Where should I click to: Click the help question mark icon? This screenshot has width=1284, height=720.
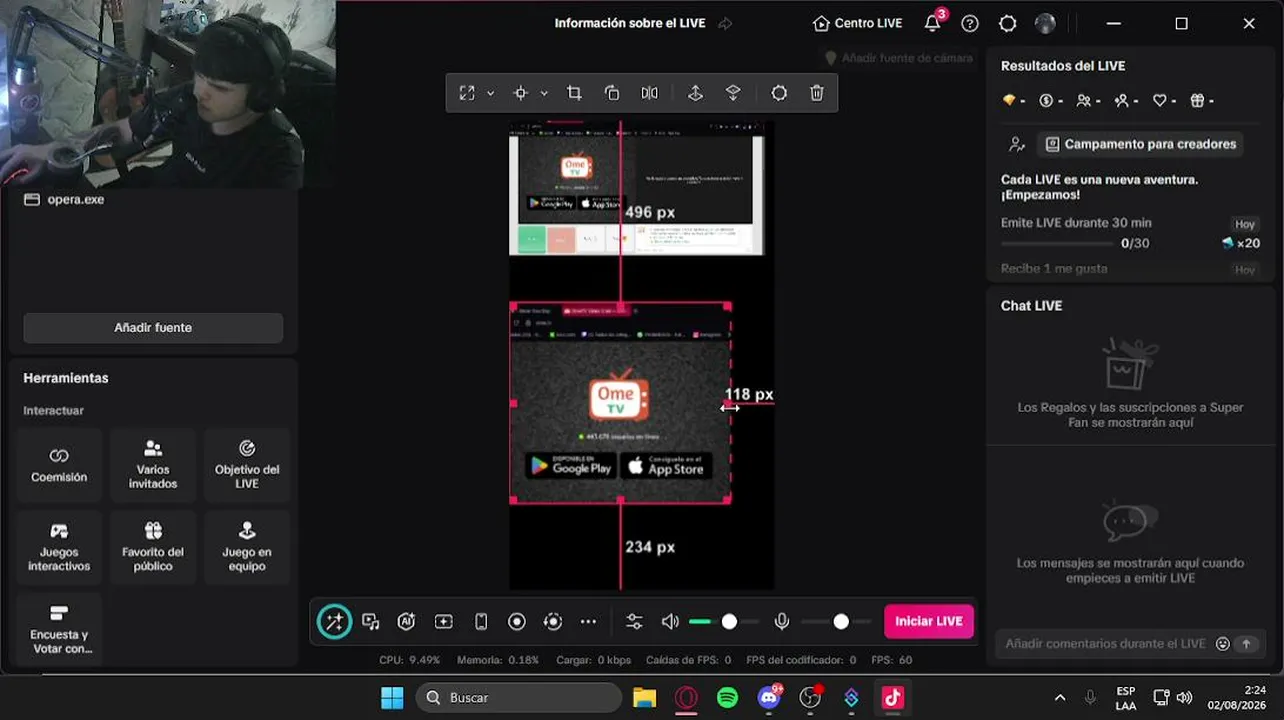[970, 23]
